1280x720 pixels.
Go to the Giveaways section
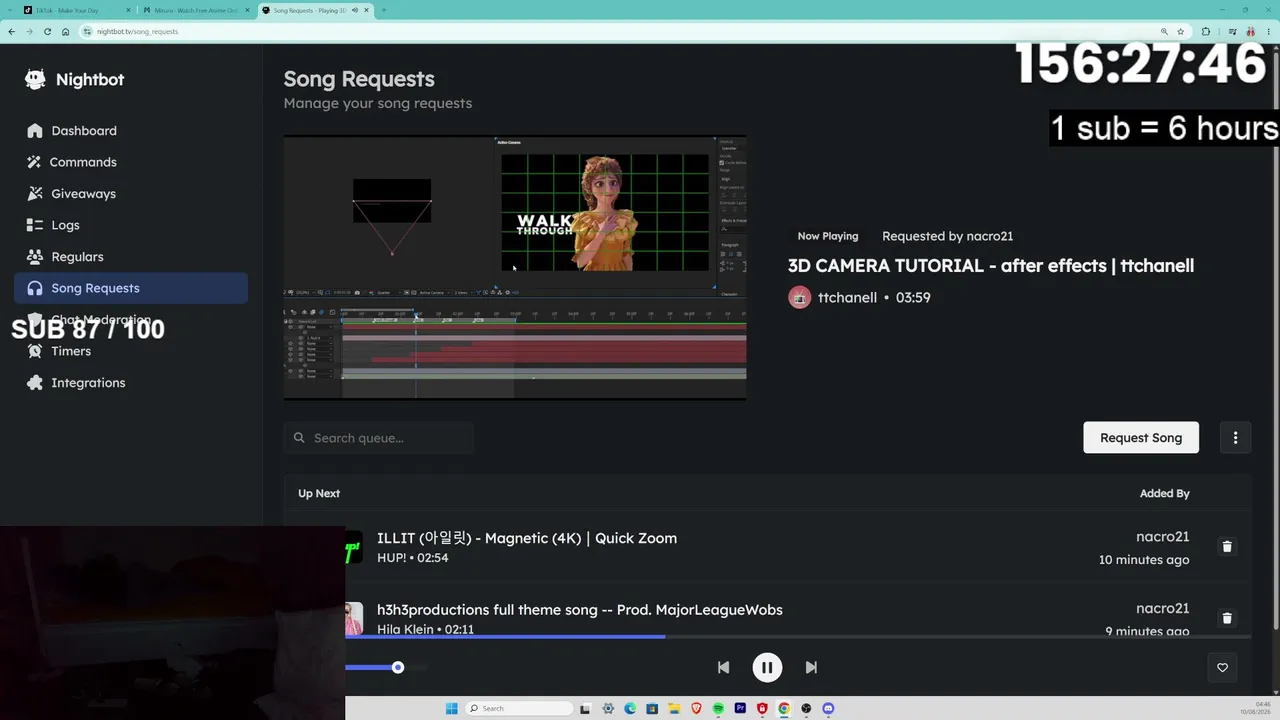pyautogui.click(x=131, y=194)
